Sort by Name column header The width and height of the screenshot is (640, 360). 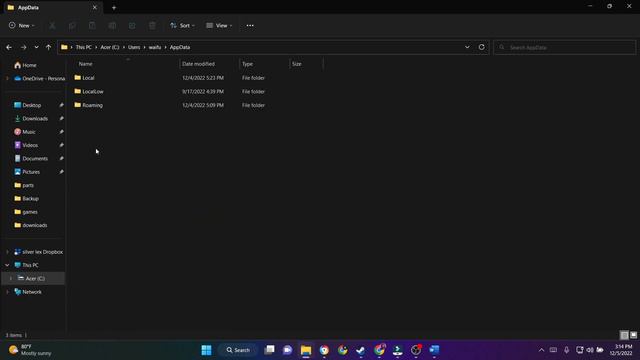(85, 64)
